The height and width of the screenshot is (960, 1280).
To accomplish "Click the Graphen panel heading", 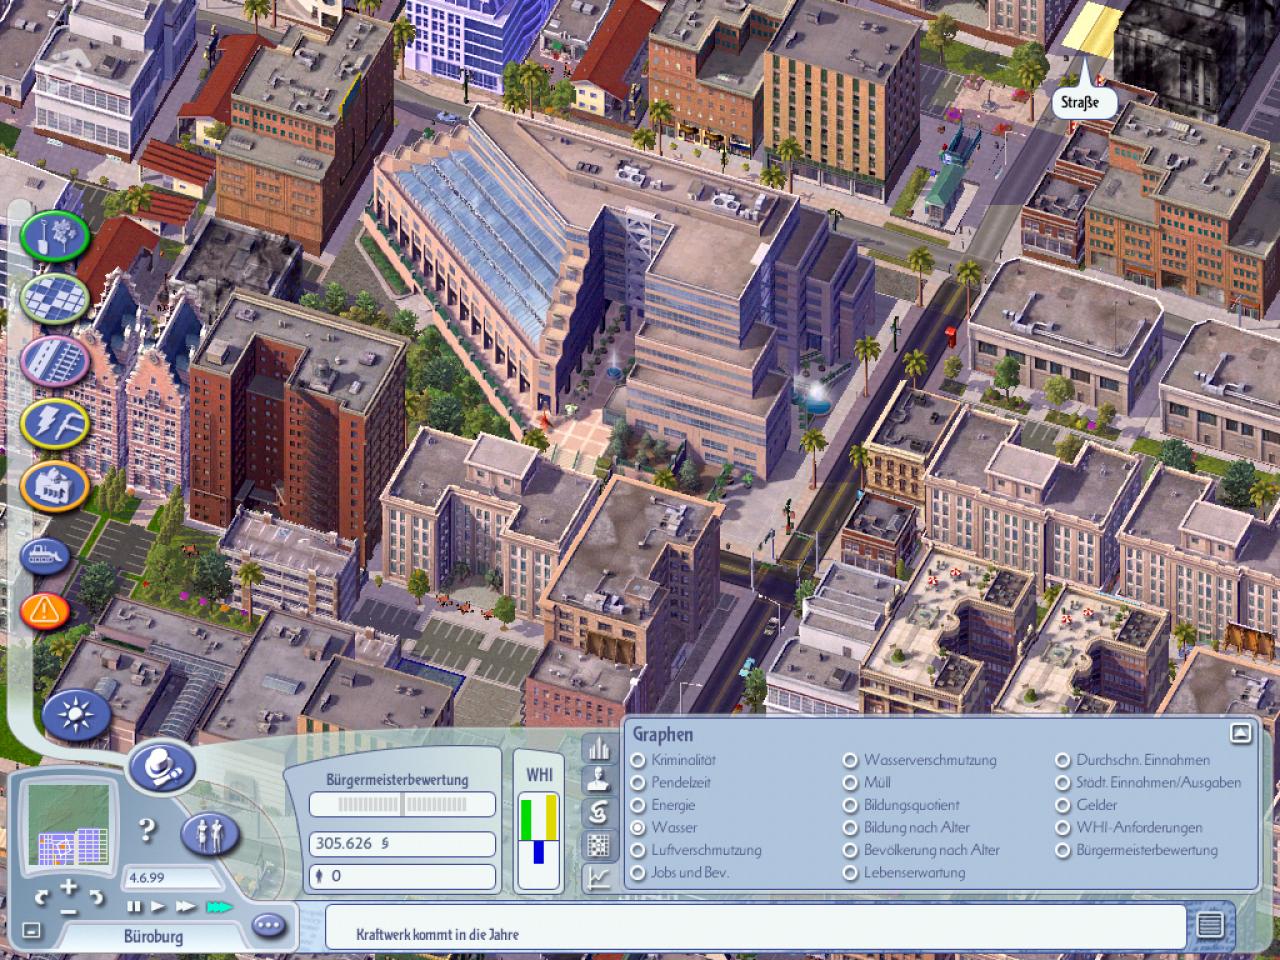I will [662, 735].
